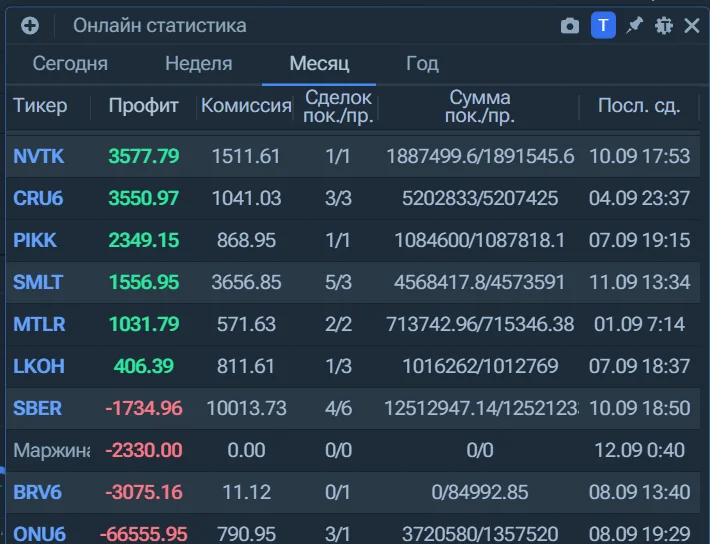Click sum cell 5202833/5207425
The image size is (710, 544).
coord(480,198)
